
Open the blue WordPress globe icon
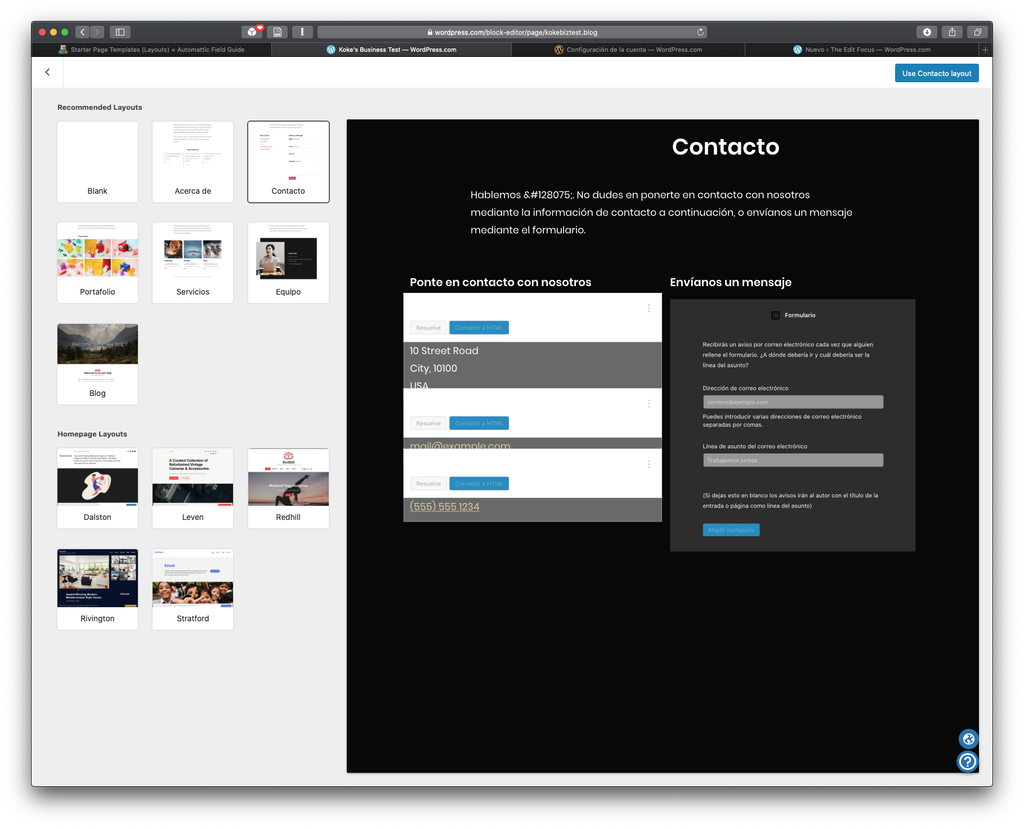967,739
